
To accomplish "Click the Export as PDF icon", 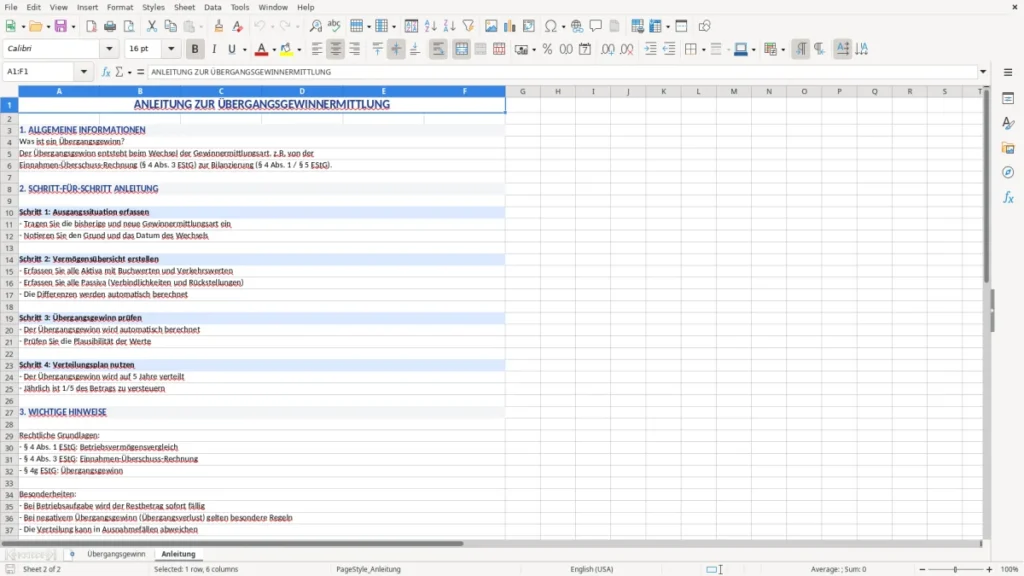I will pyautogui.click(x=91, y=26).
